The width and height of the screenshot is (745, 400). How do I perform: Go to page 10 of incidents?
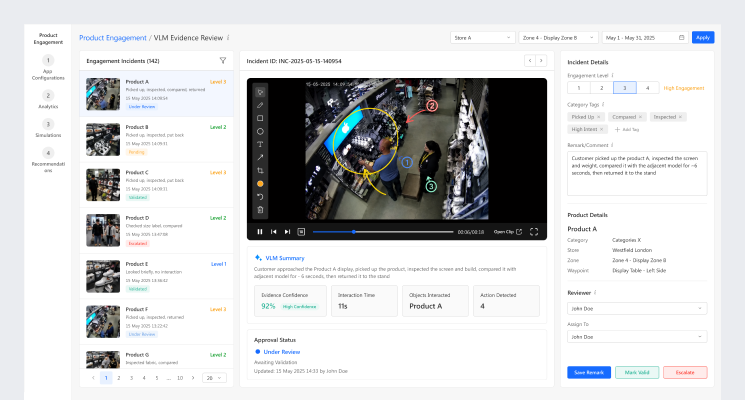click(x=180, y=378)
